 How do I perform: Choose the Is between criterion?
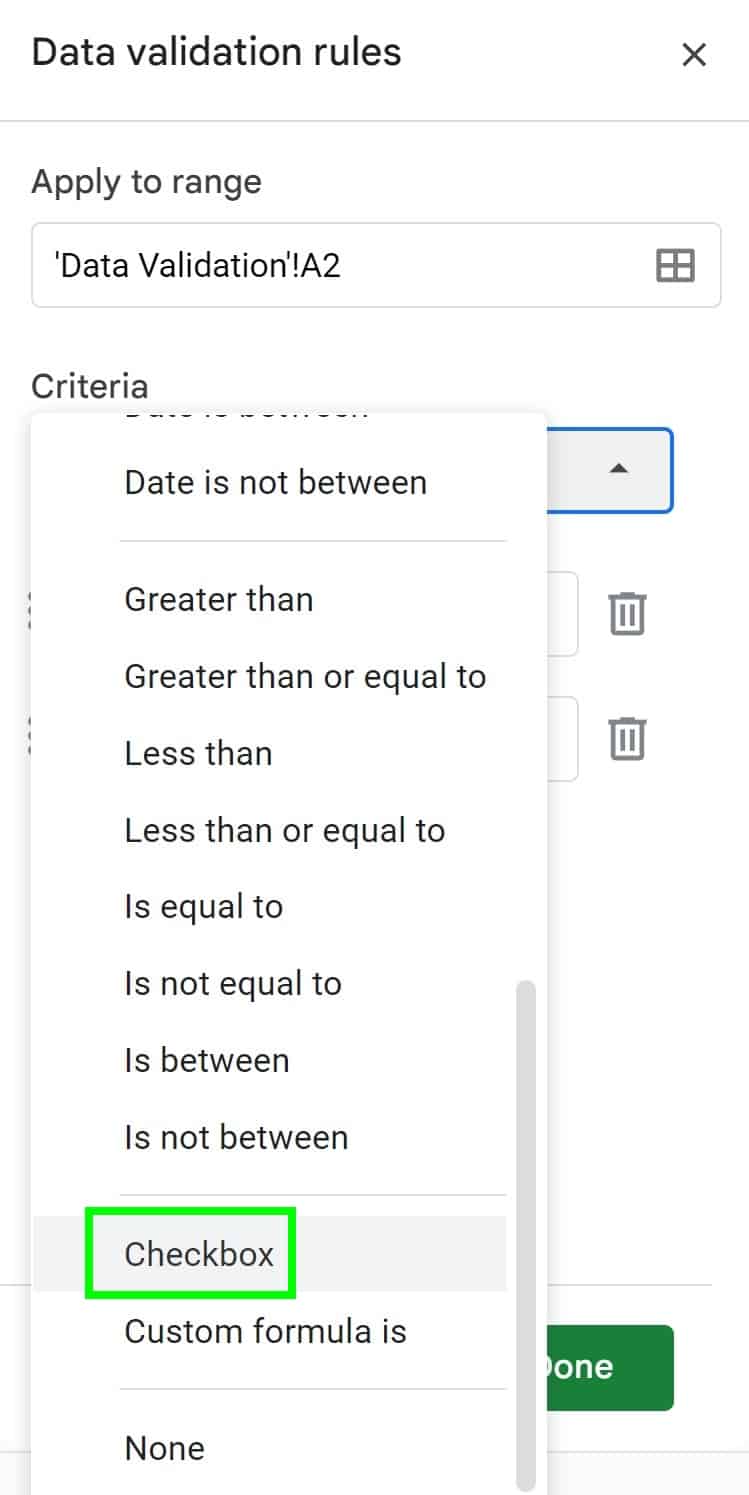point(206,1060)
